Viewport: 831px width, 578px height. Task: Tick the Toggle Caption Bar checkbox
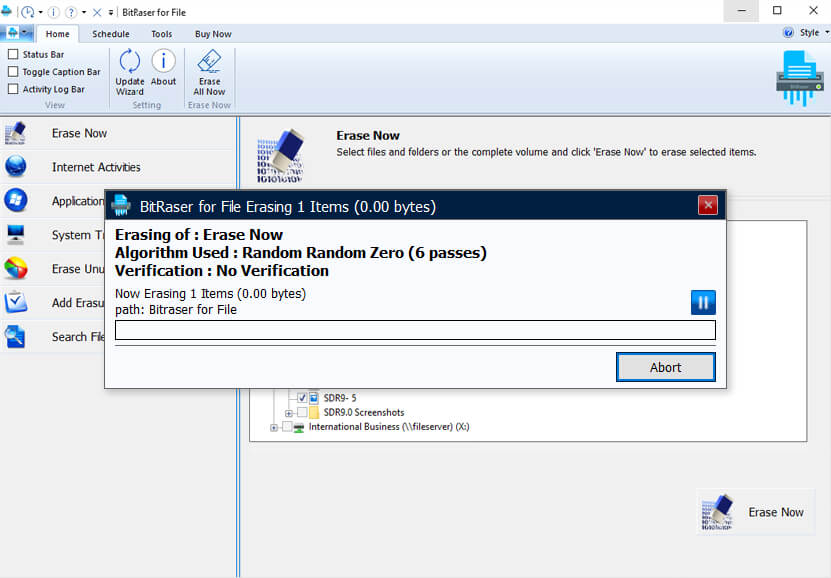[x=13, y=72]
